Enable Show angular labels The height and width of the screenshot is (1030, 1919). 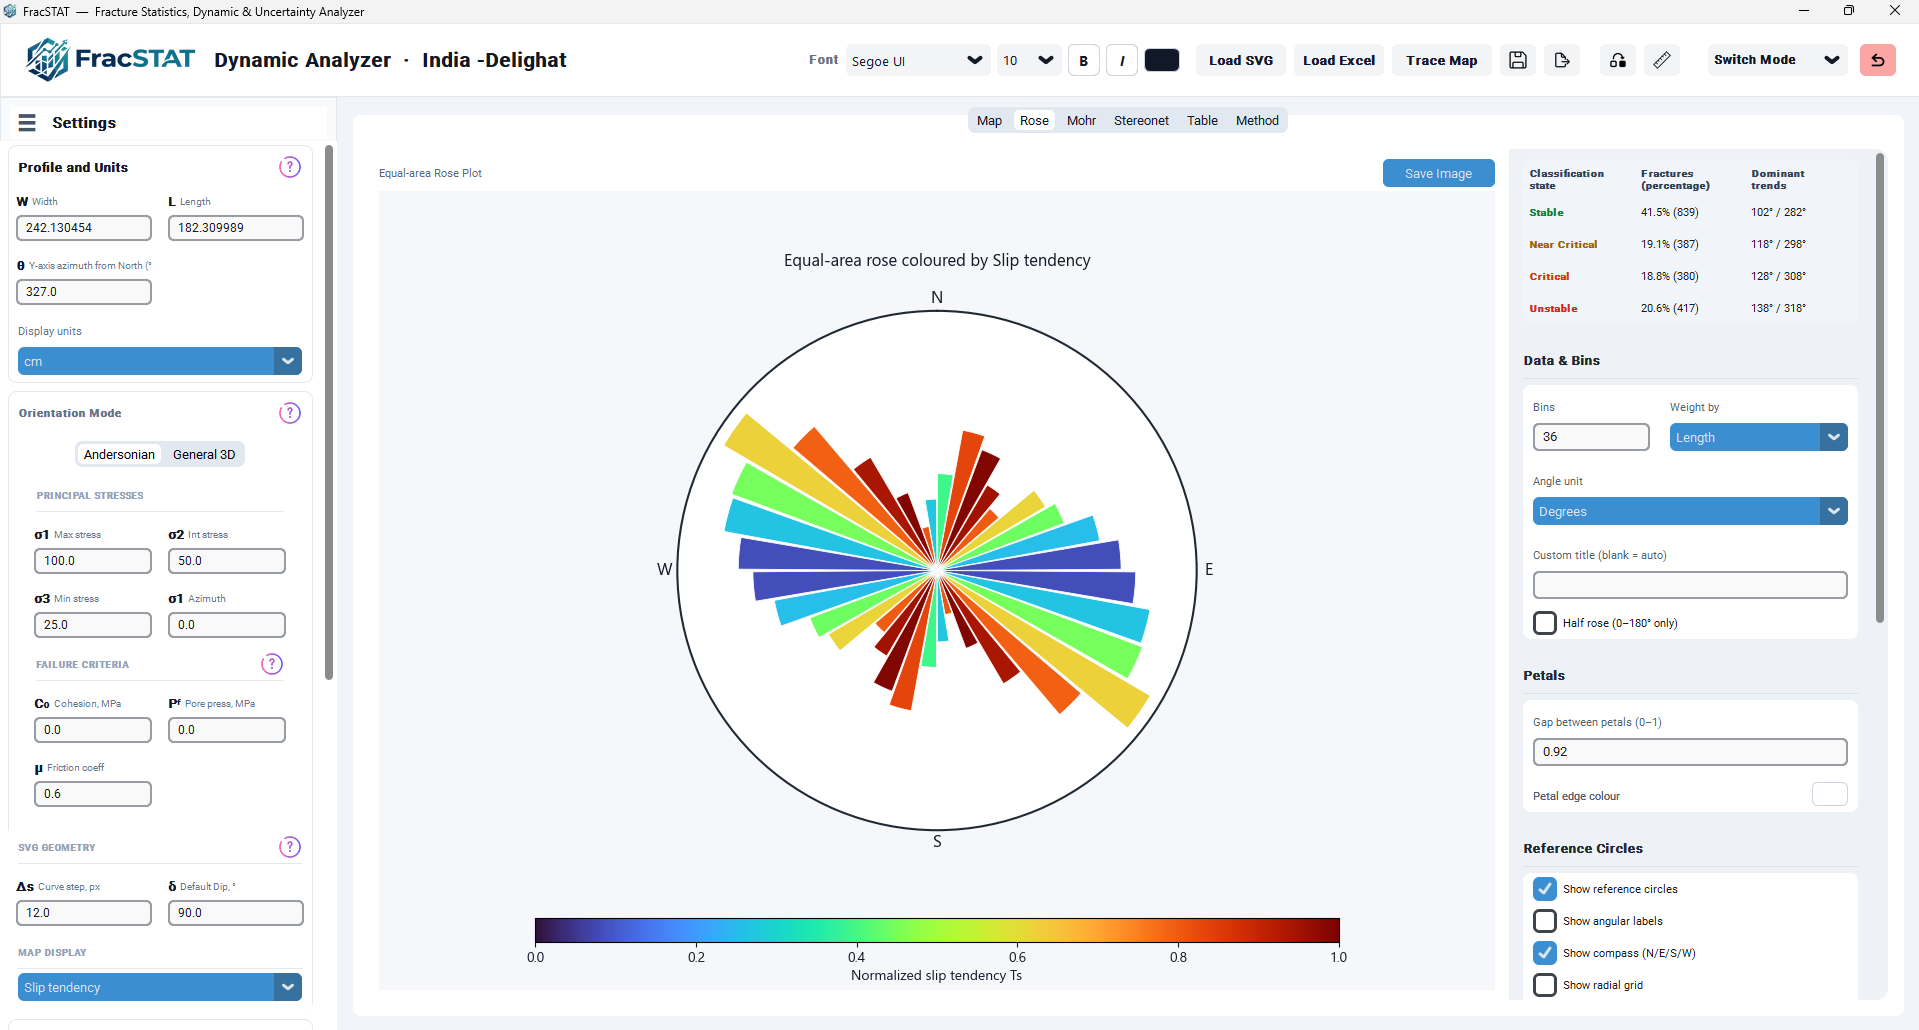click(1545, 921)
